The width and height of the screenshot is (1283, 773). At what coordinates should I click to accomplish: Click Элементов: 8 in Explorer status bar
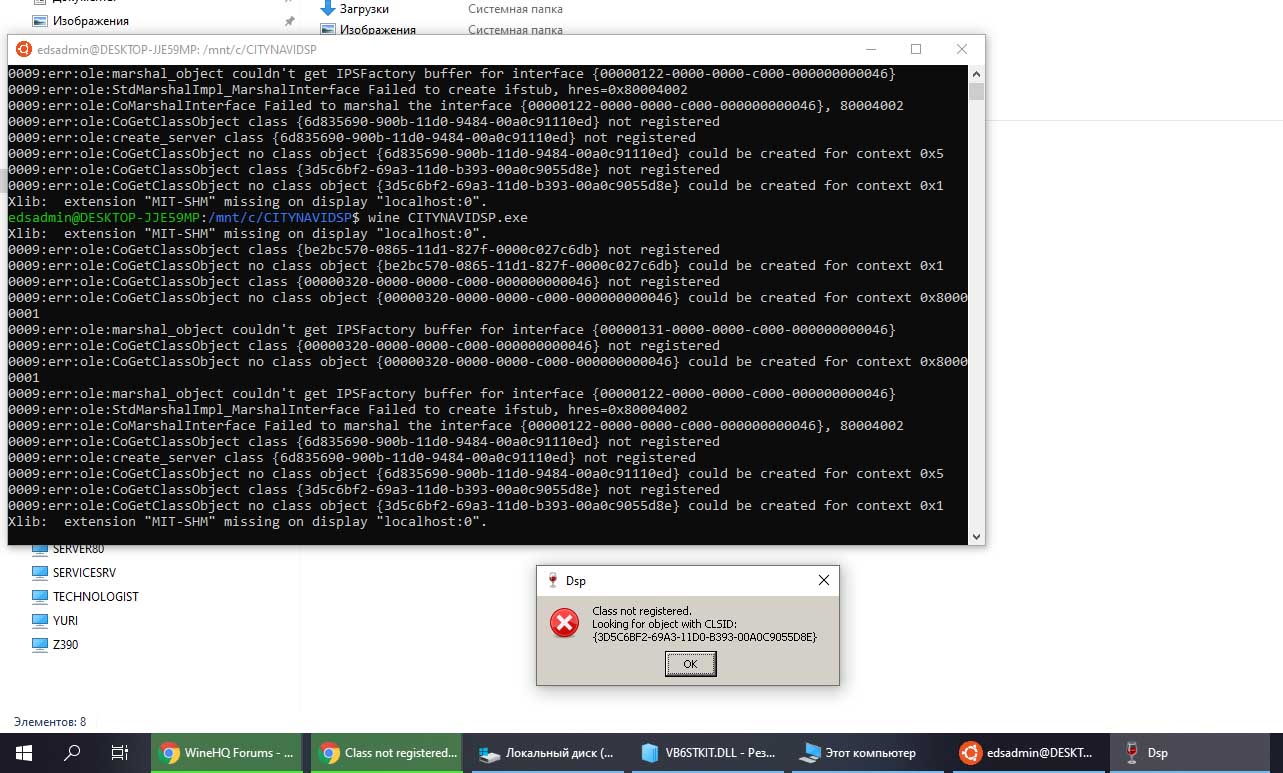[x=50, y=721]
